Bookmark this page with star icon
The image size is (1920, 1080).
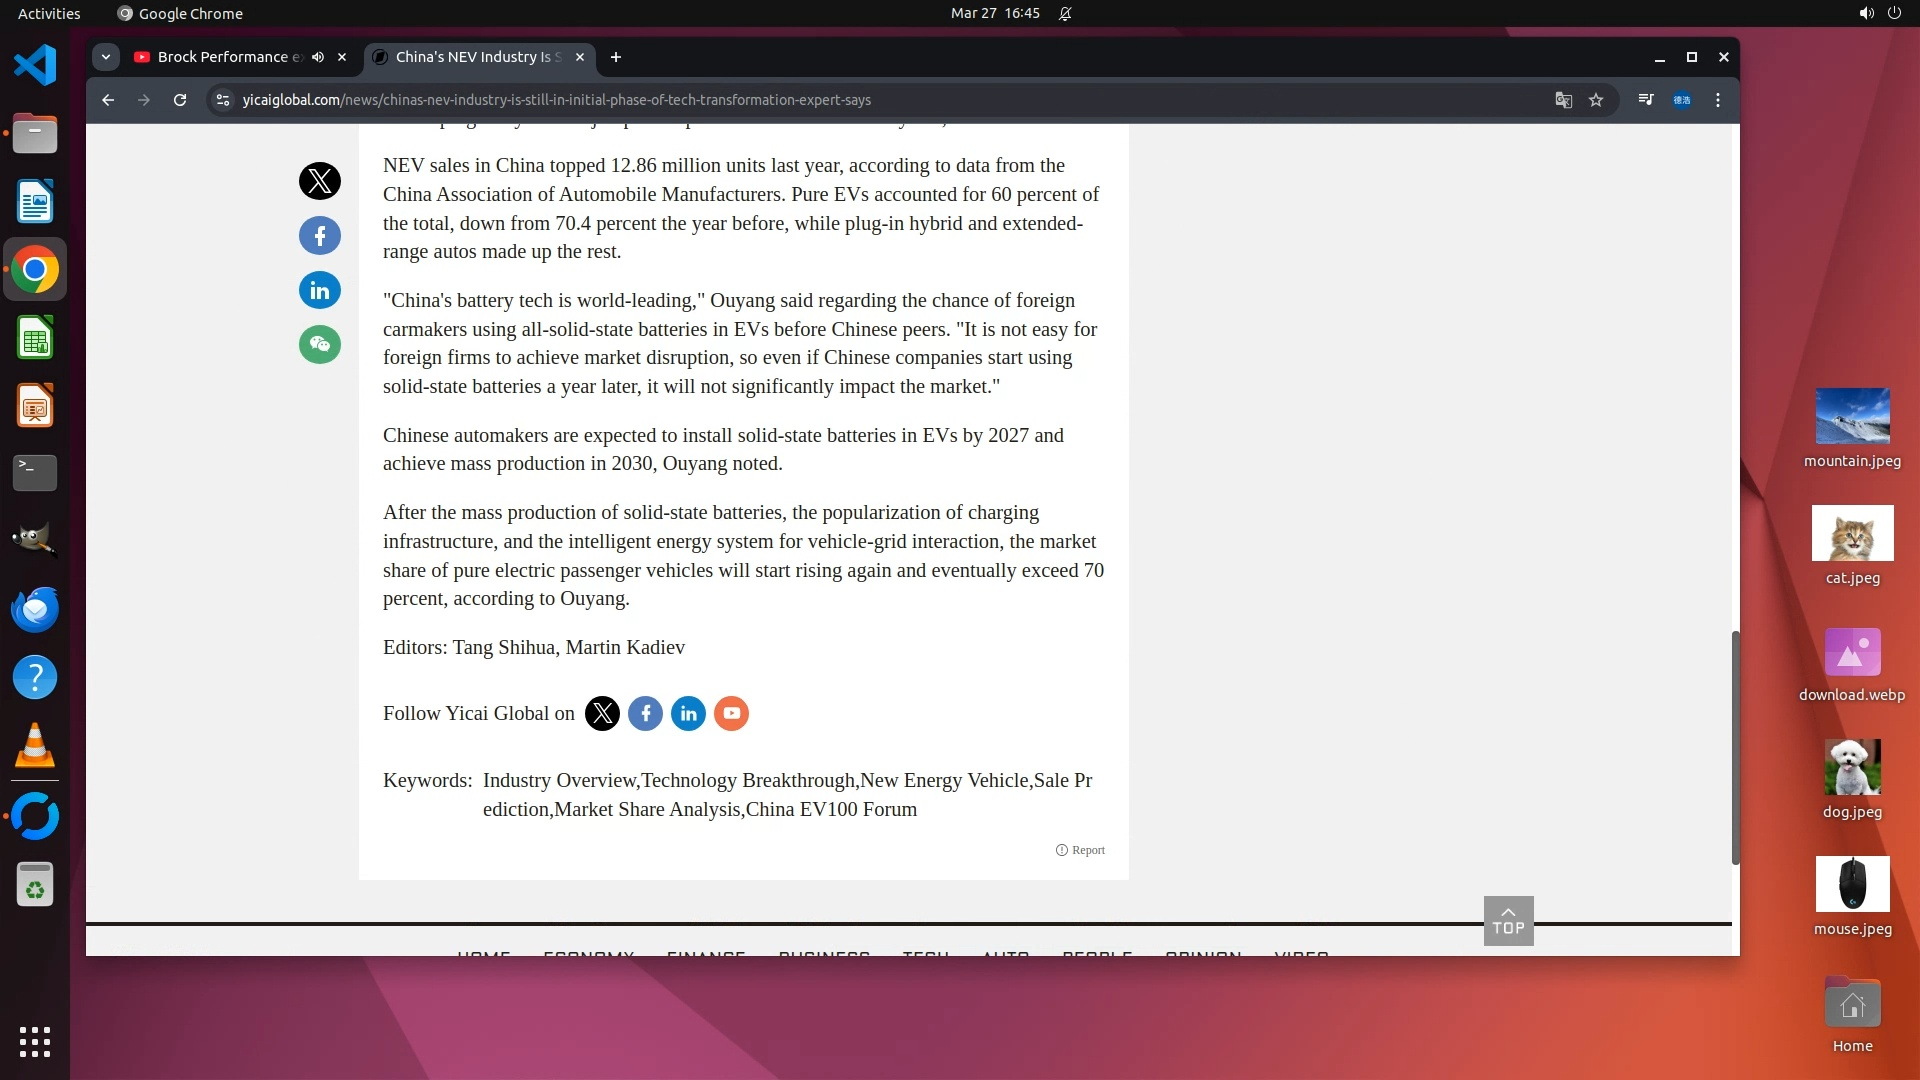[x=1596, y=100]
